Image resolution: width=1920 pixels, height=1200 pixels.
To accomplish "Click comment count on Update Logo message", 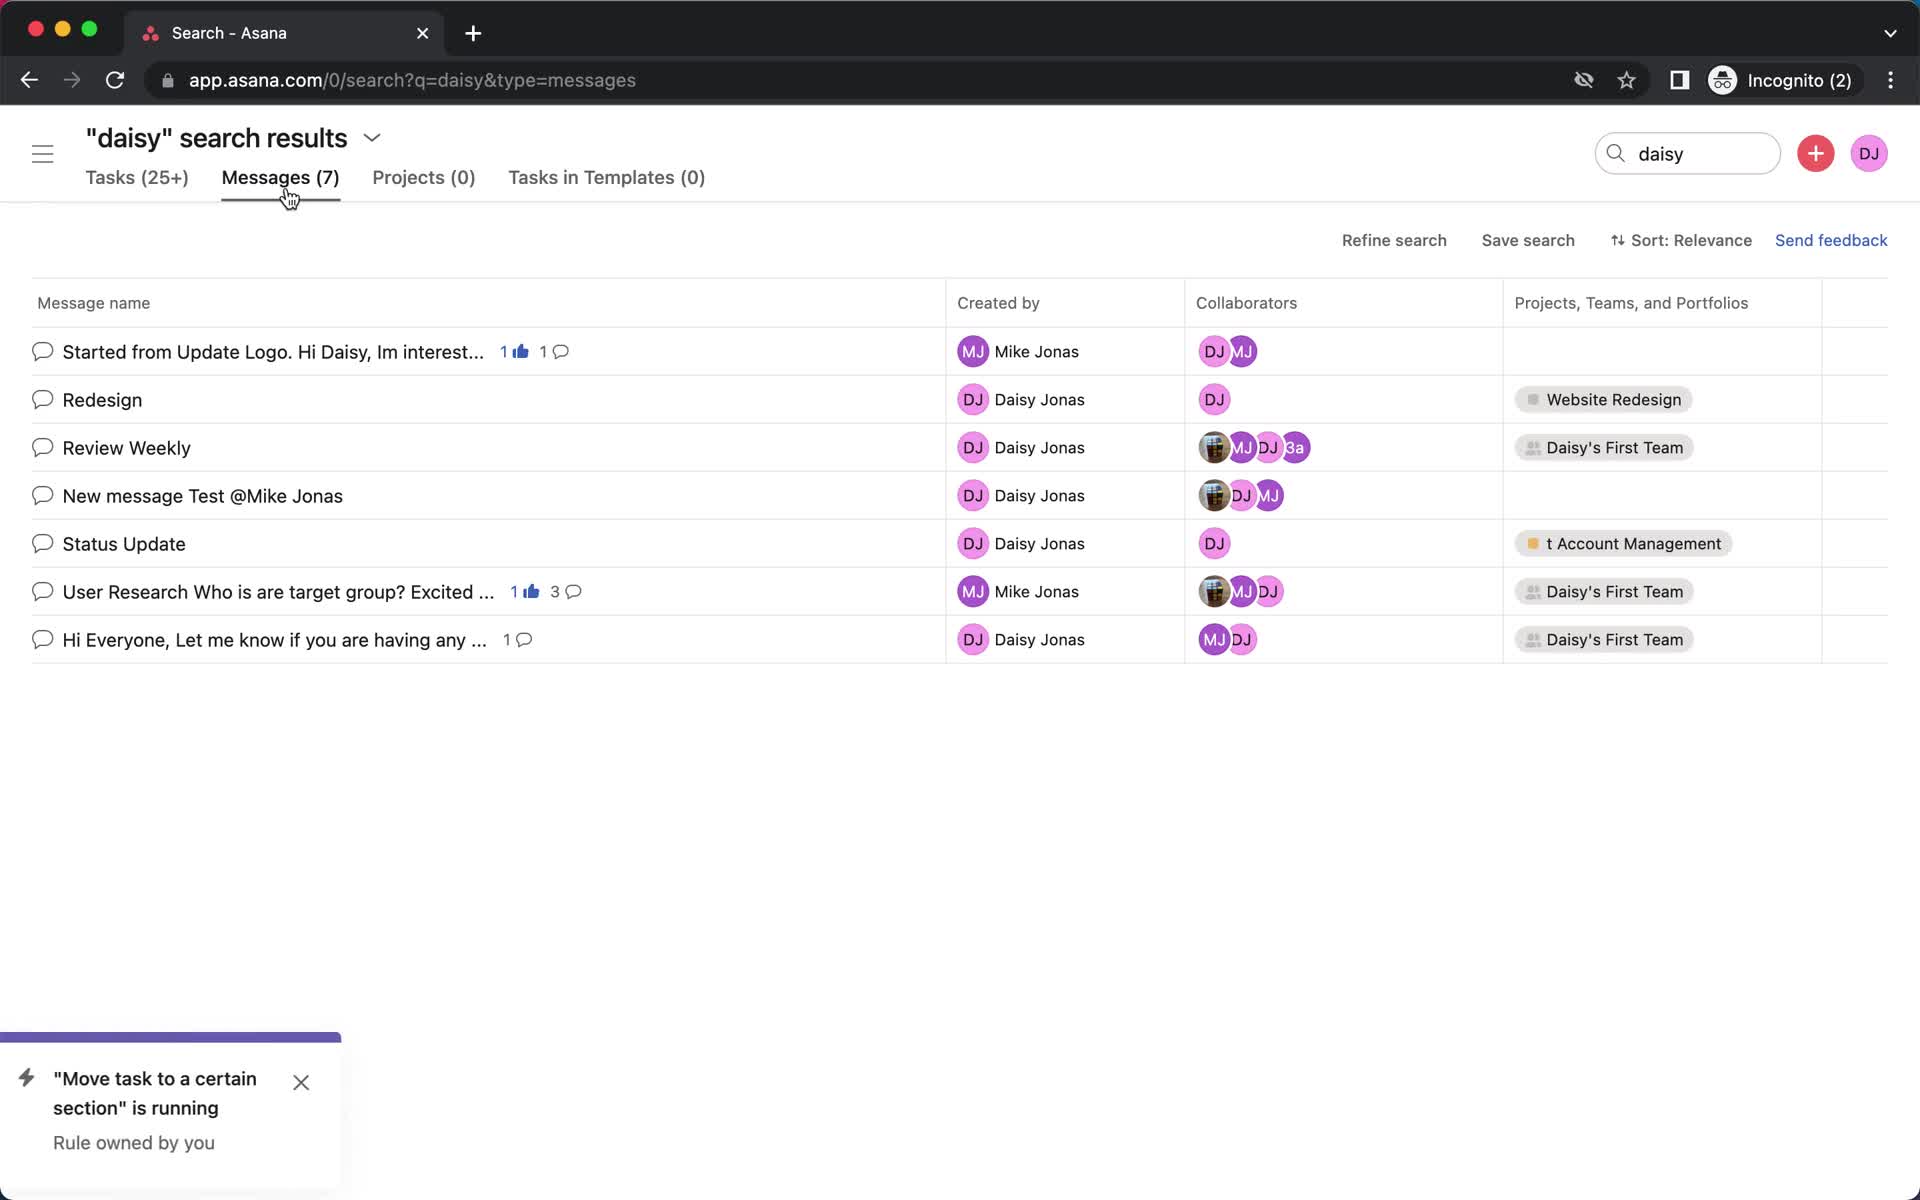I will 554,351.
